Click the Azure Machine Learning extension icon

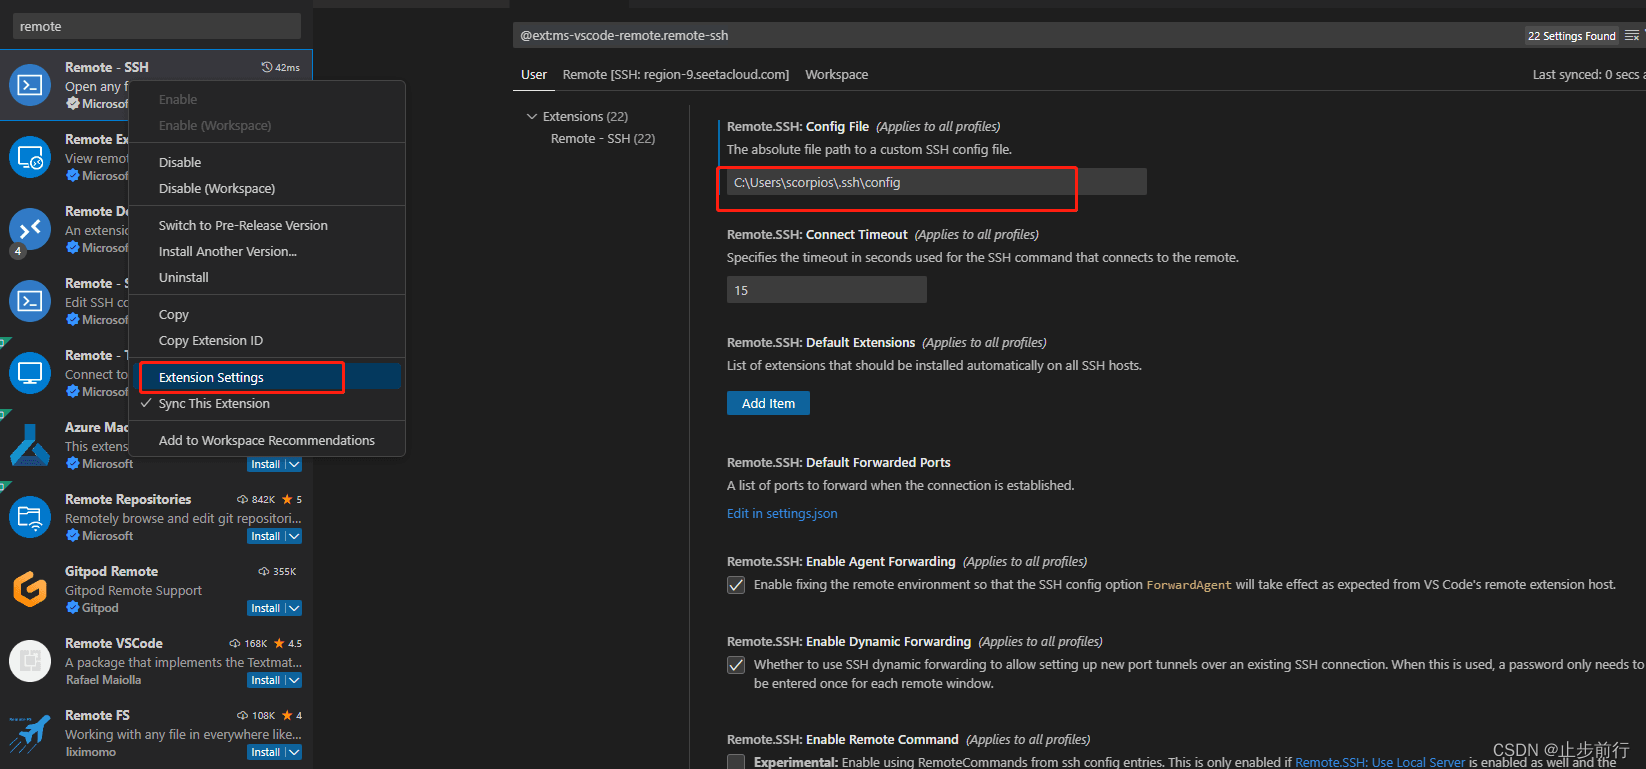click(x=30, y=445)
